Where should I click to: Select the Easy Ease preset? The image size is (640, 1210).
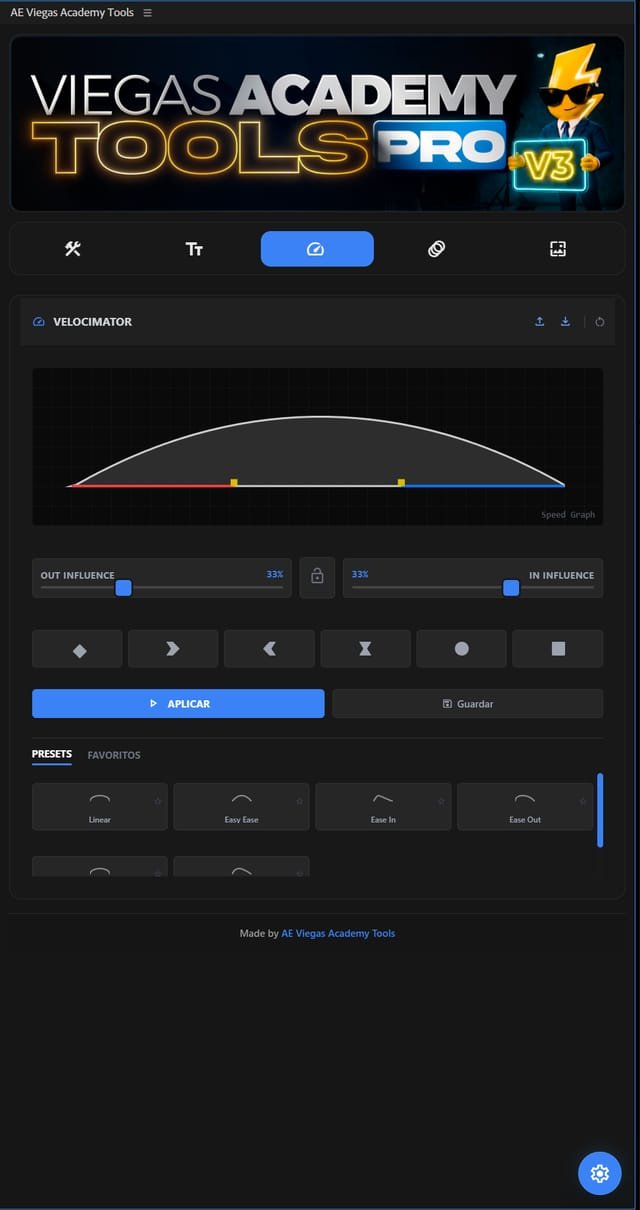(x=241, y=807)
